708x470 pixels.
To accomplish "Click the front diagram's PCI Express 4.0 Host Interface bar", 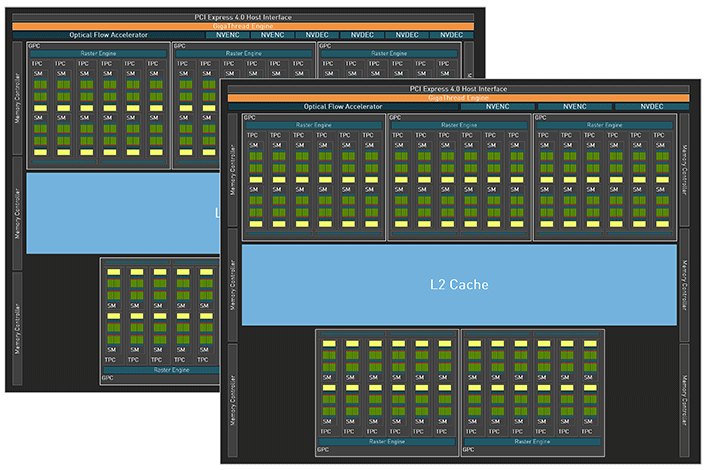I will (459, 90).
